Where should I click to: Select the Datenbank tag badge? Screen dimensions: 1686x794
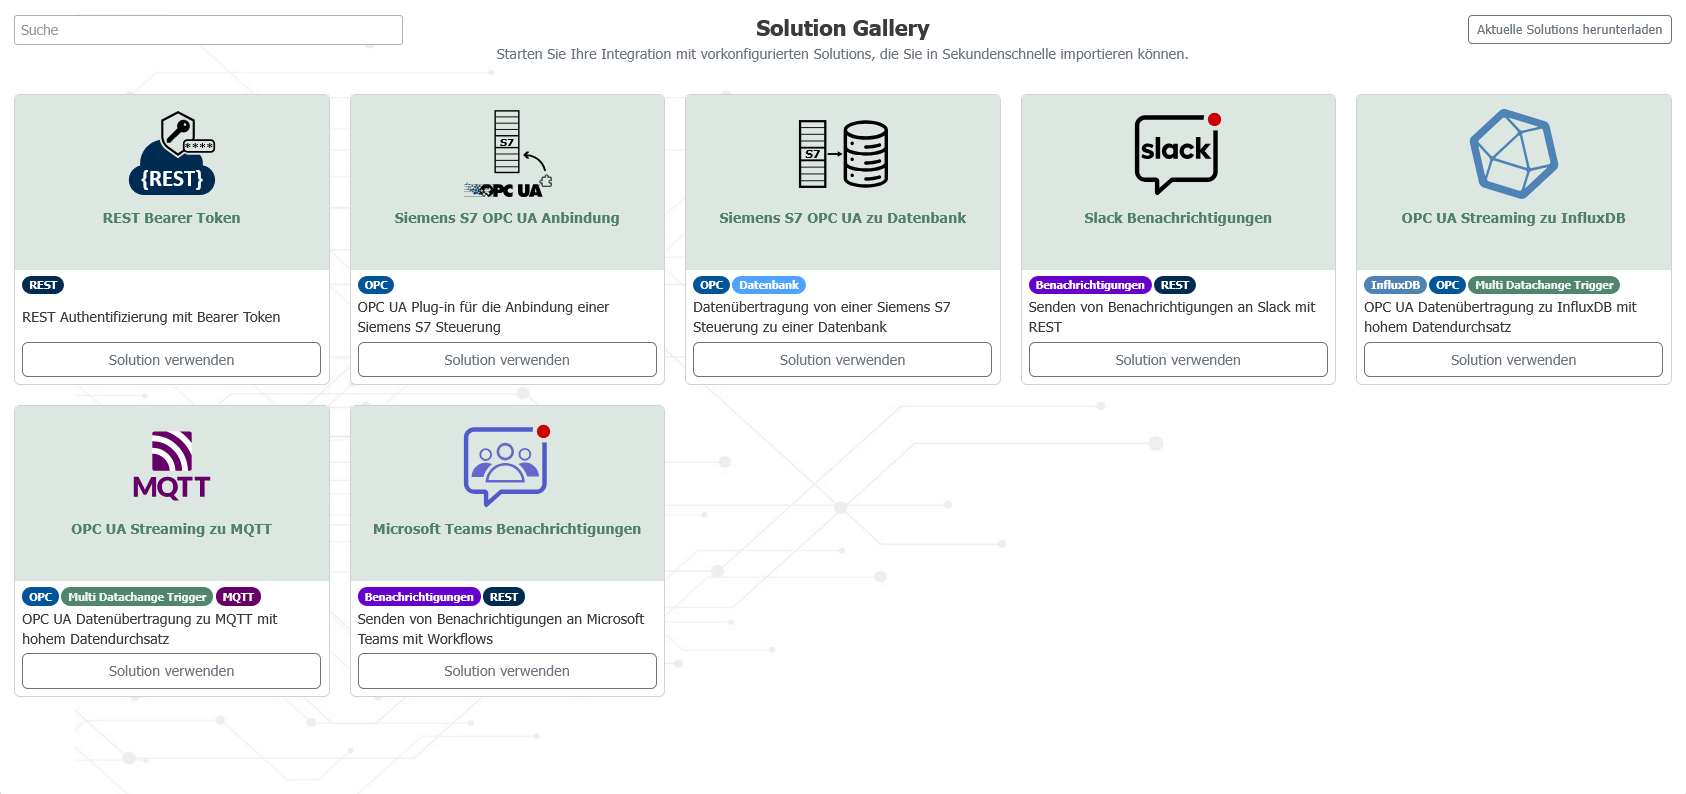point(768,285)
